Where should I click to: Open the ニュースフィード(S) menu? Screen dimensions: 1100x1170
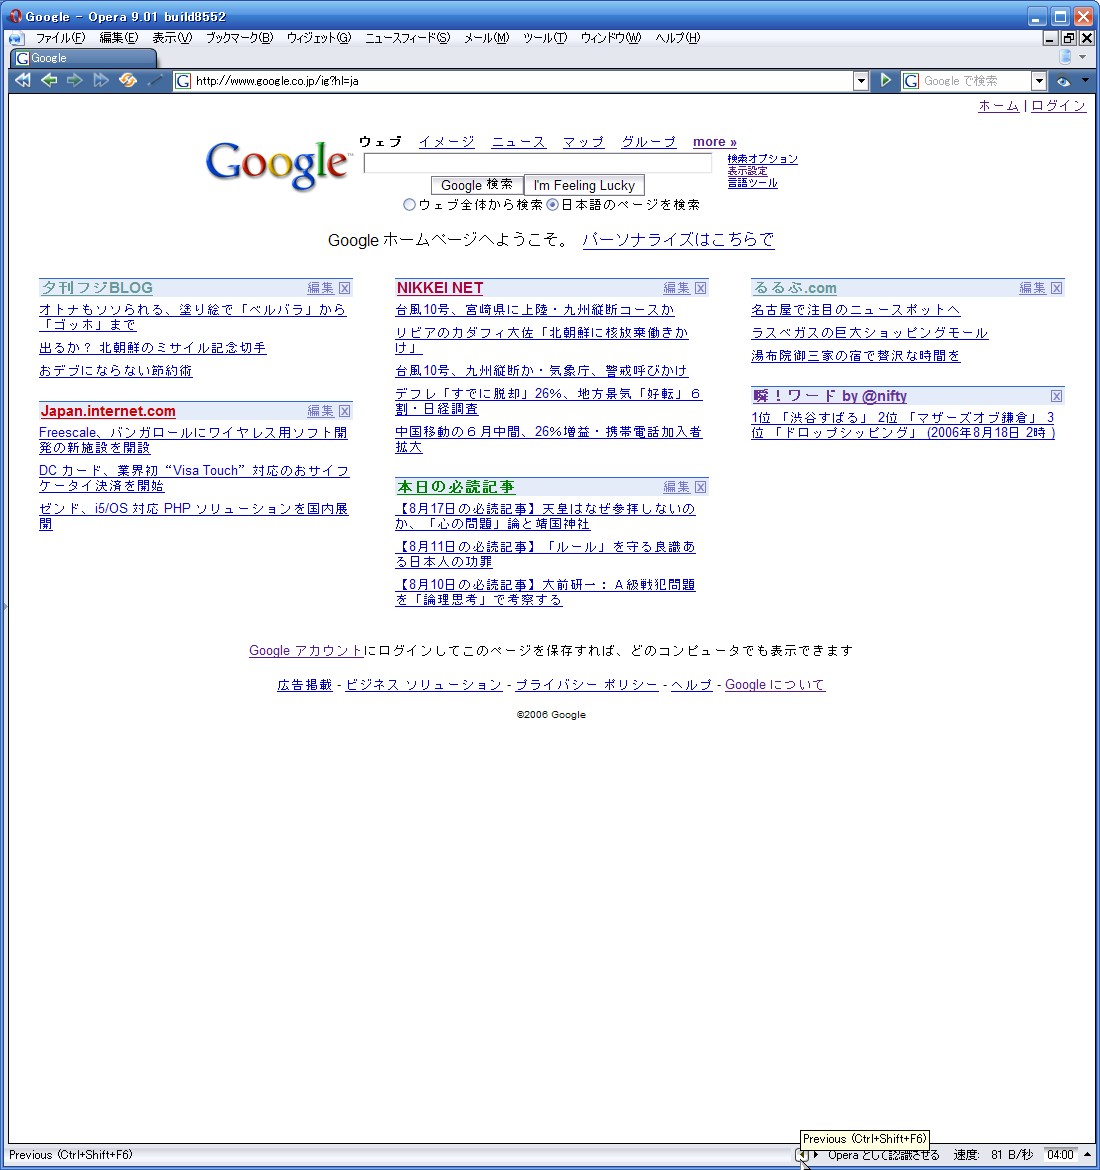tap(407, 38)
